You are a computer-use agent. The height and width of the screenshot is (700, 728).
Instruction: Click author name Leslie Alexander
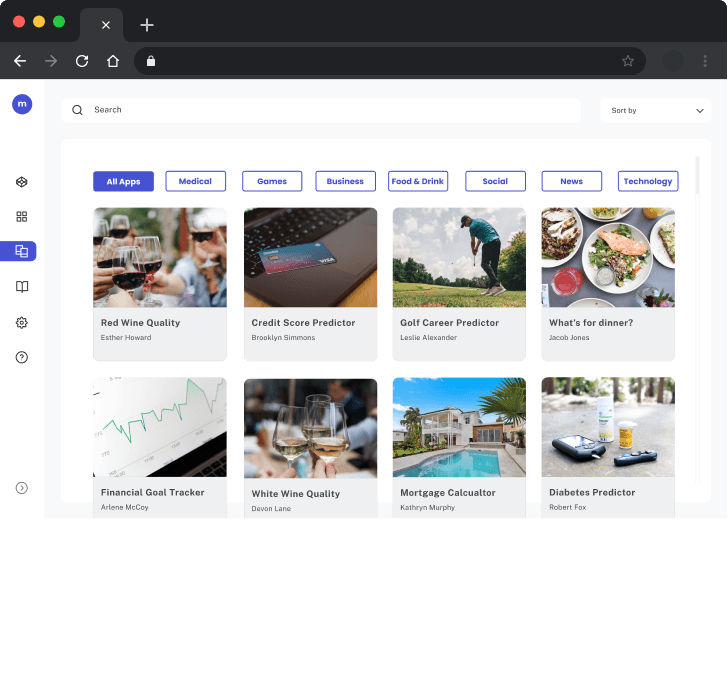point(429,337)
